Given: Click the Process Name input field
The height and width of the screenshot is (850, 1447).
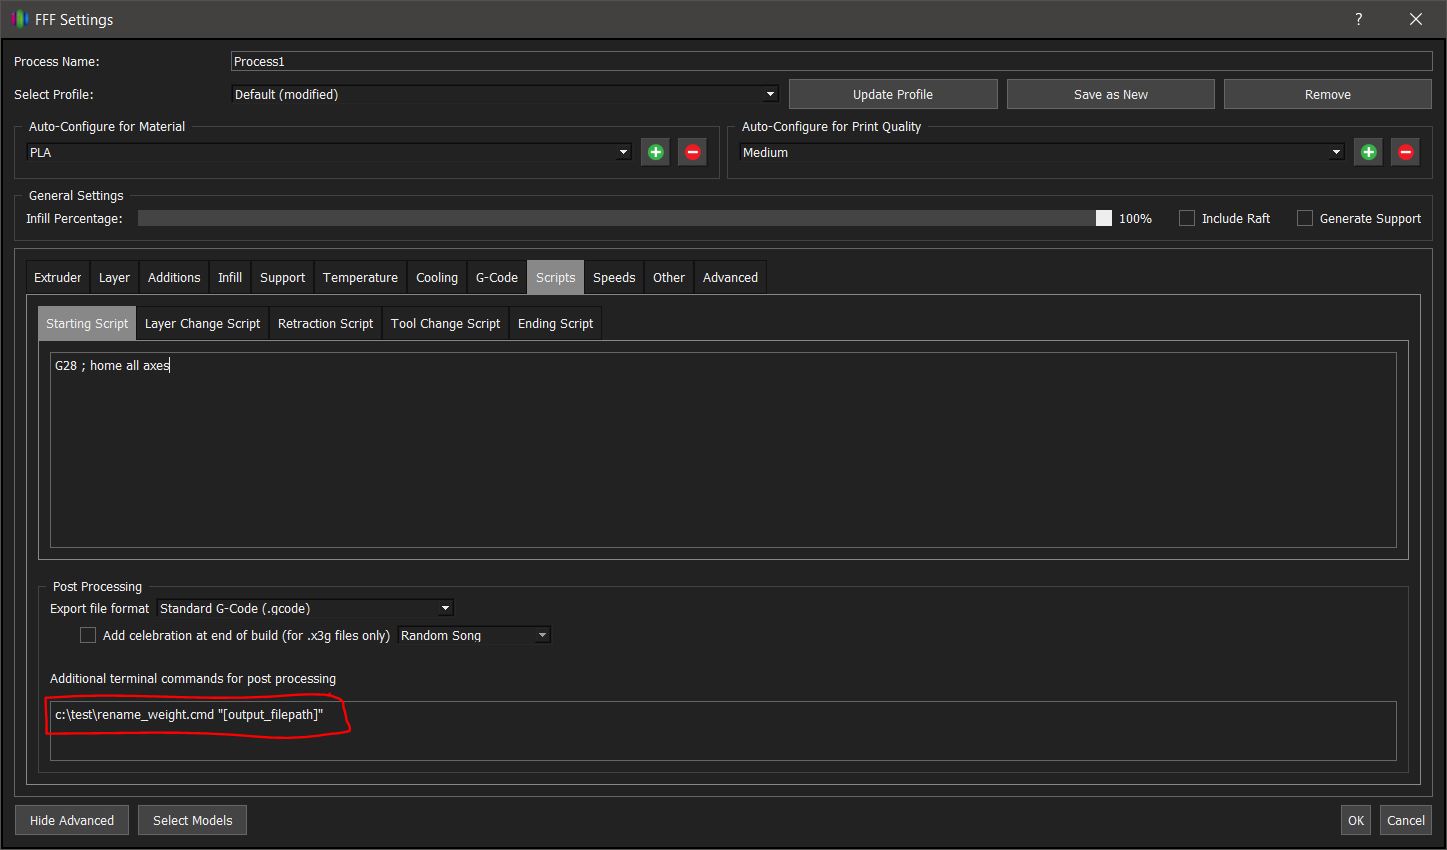Looking at the screenshot, I should [x=831, y=61].
